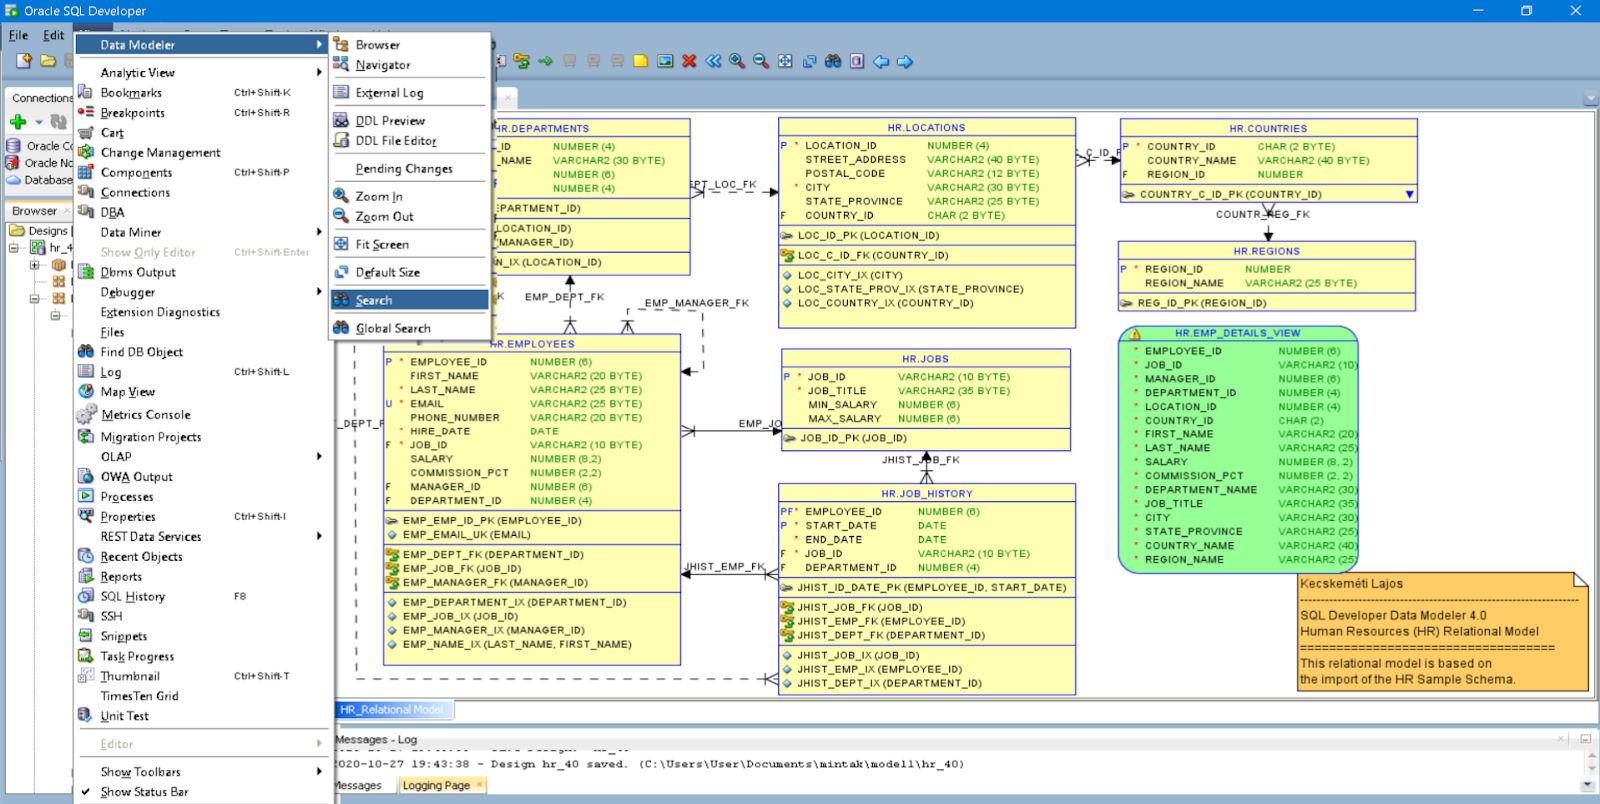Expand the Data Miner submenu
This screenshot has width=1600, height=804.
coord(203,232)
